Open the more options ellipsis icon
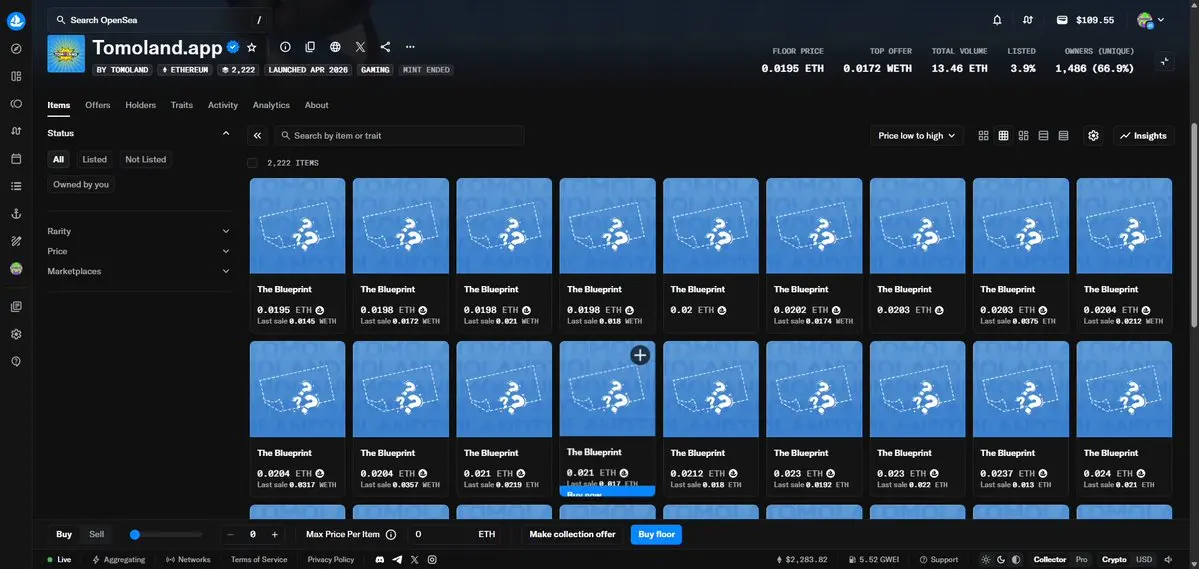The height and width of the screenshot is (569, 1199). click(x=410, y=47)
